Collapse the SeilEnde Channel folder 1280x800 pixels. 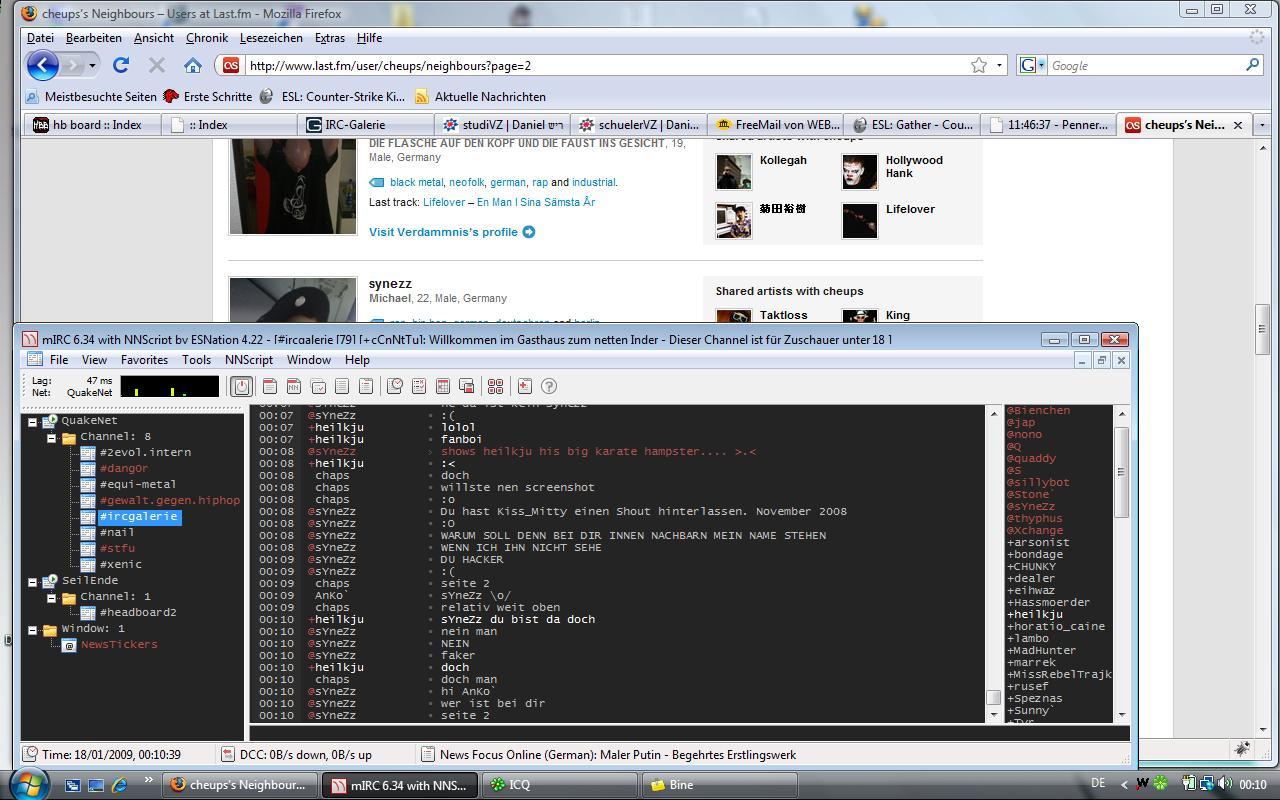point(51,597)
